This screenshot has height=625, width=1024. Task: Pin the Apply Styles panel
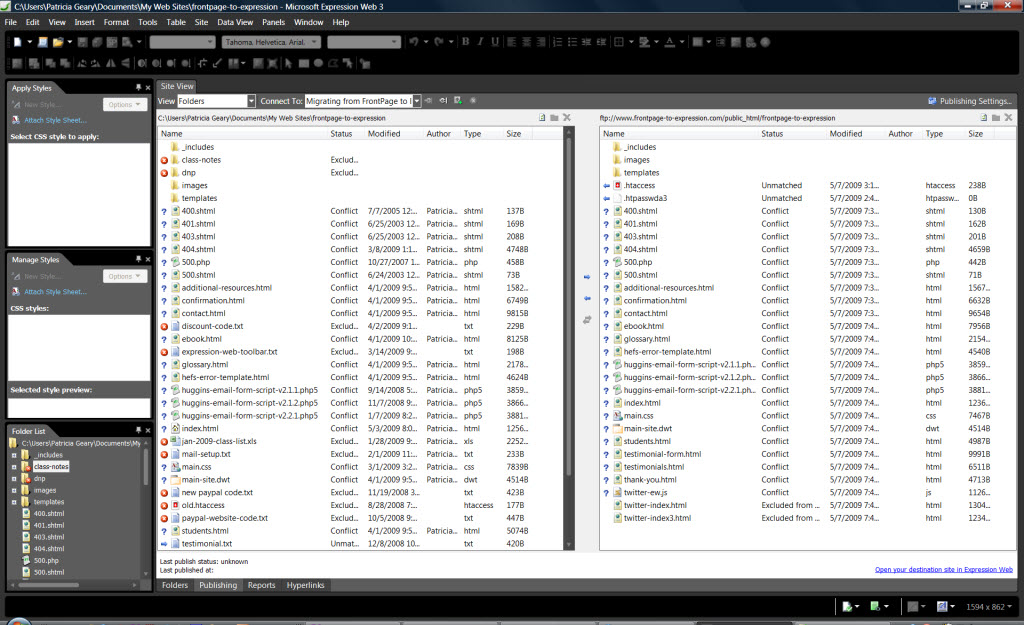[138, 88]
